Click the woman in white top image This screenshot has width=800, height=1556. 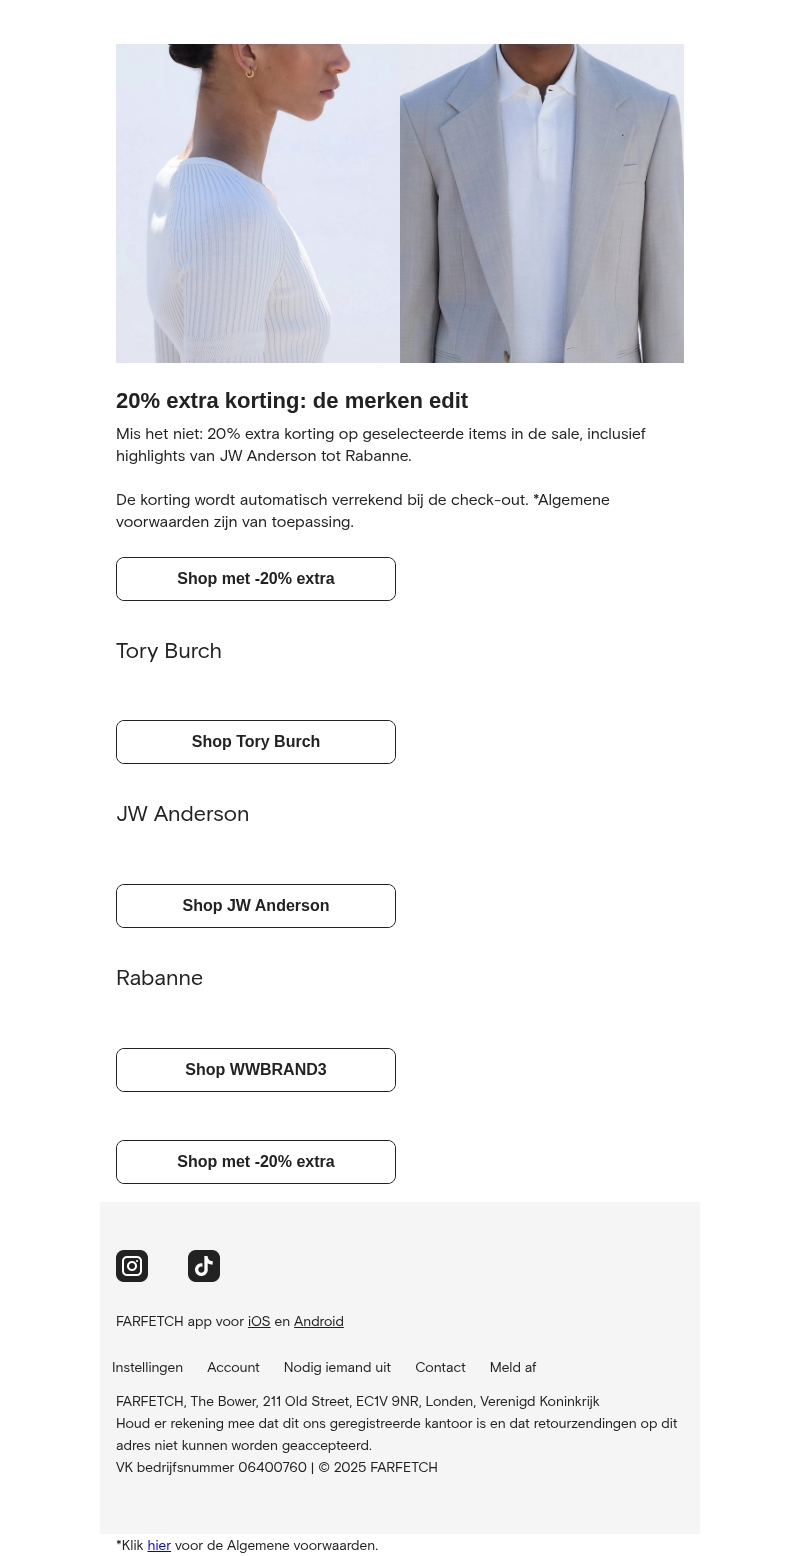click(258, 203)
